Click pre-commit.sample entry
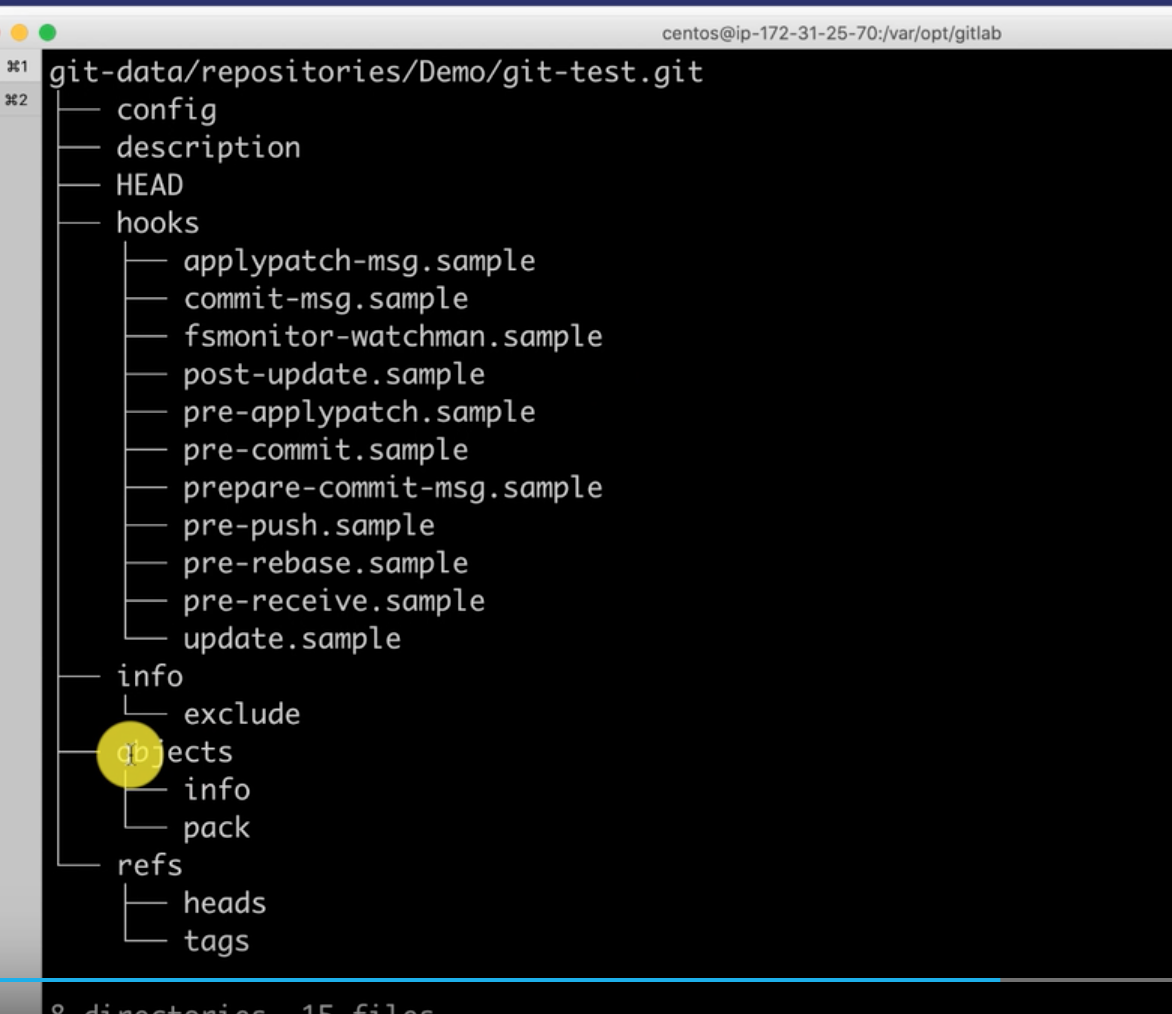Image resolution: width=1172 pixels, height=1014 pixels. (x=326, y=450)
